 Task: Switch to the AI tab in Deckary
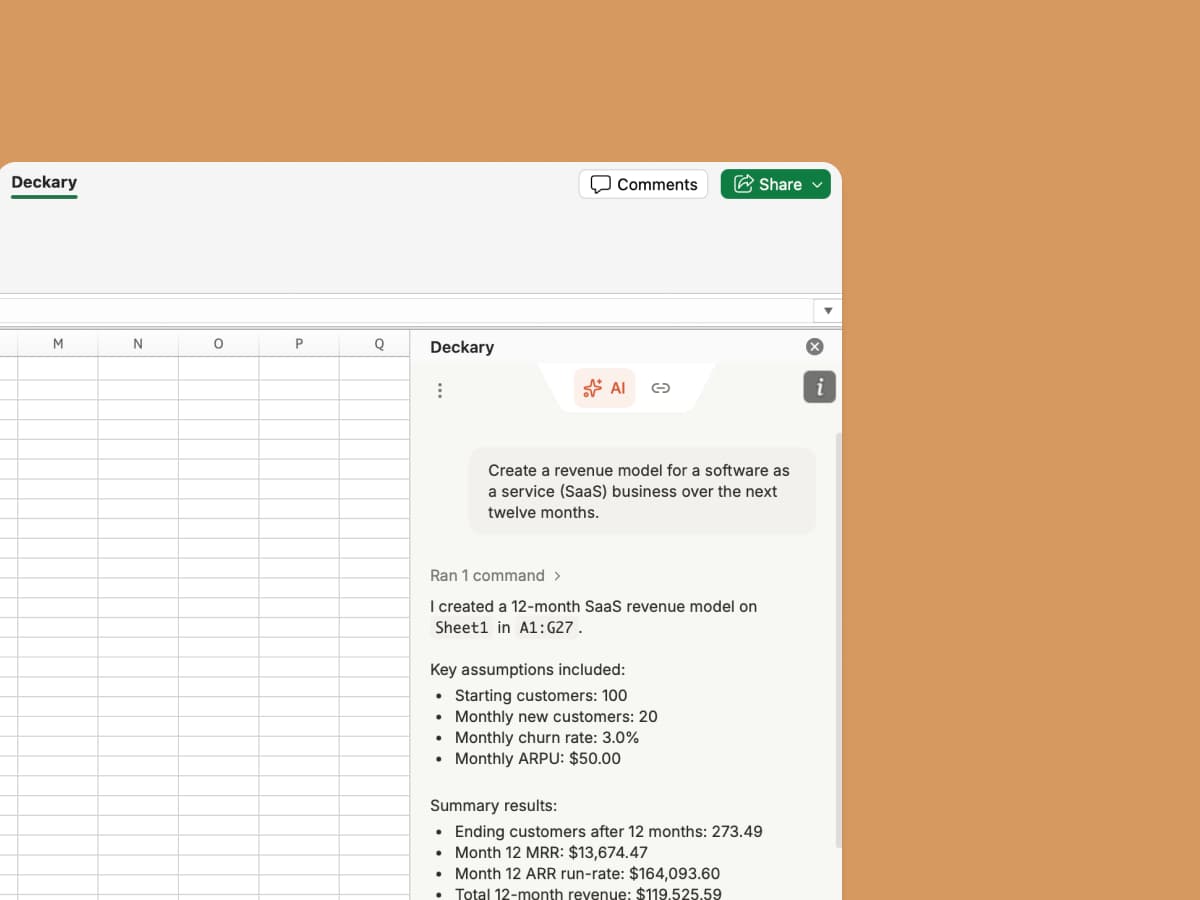(x=604, y=388)
